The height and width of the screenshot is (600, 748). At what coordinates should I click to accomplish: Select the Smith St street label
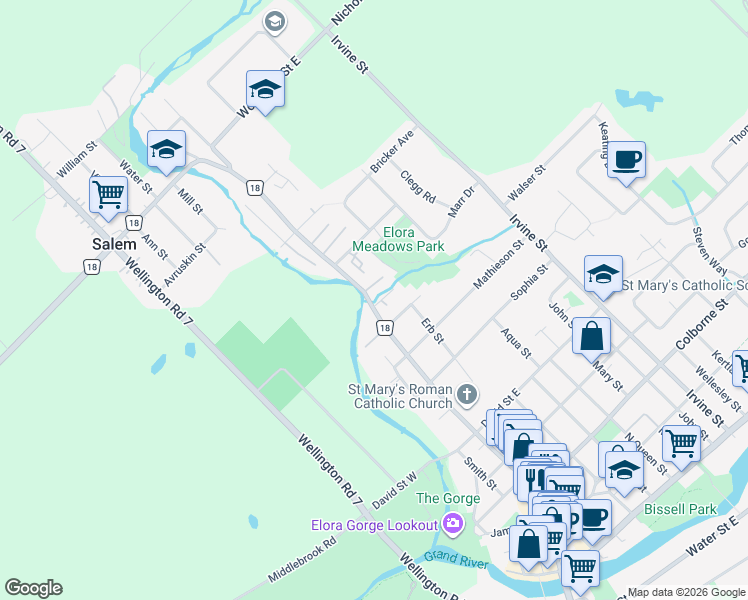tap(480, 473)
